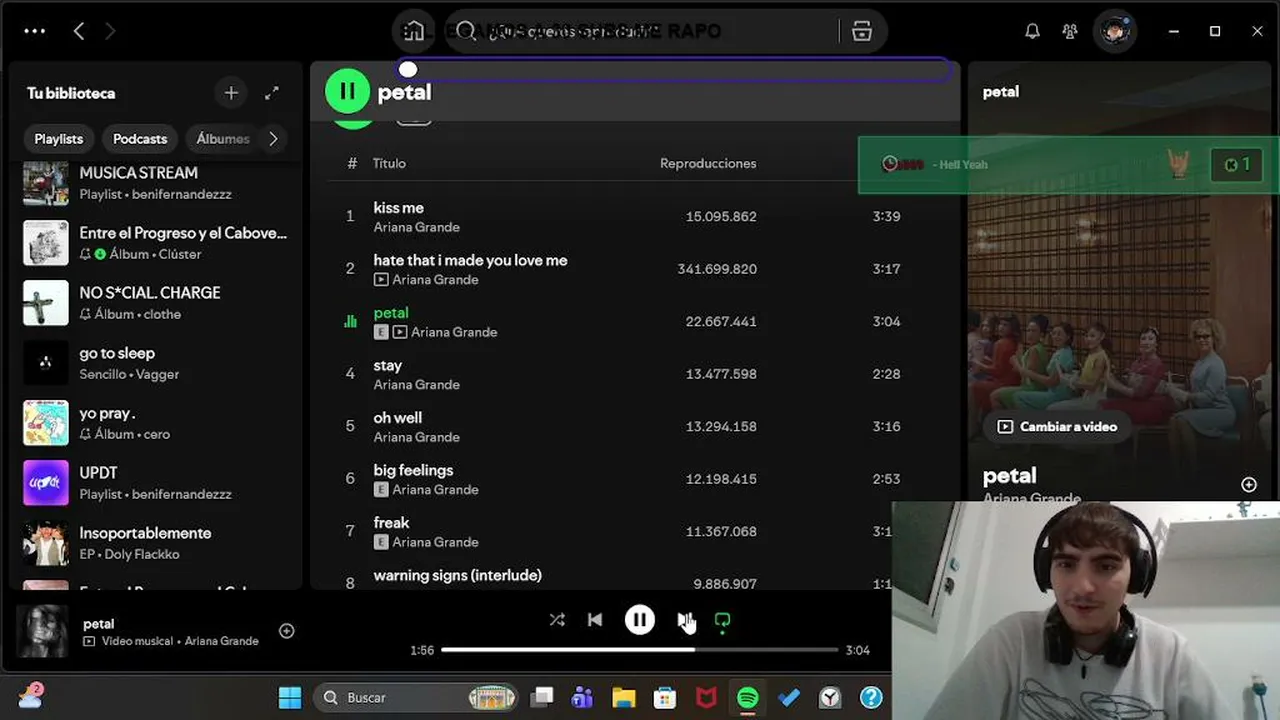Go back with the left arrow
This screenshot has height=720, width=1280.
[x=79, y=31]
